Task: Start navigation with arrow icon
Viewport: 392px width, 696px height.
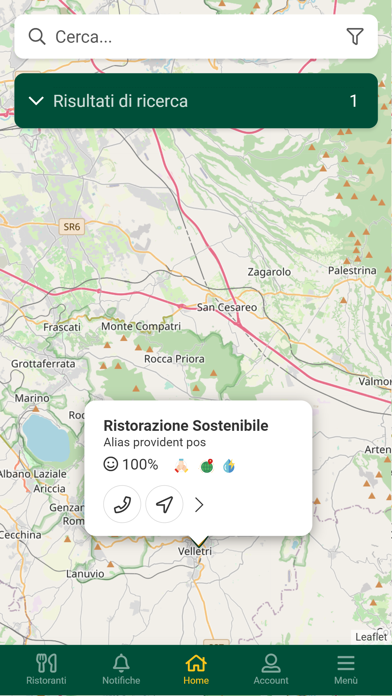Action: [164, 504]
